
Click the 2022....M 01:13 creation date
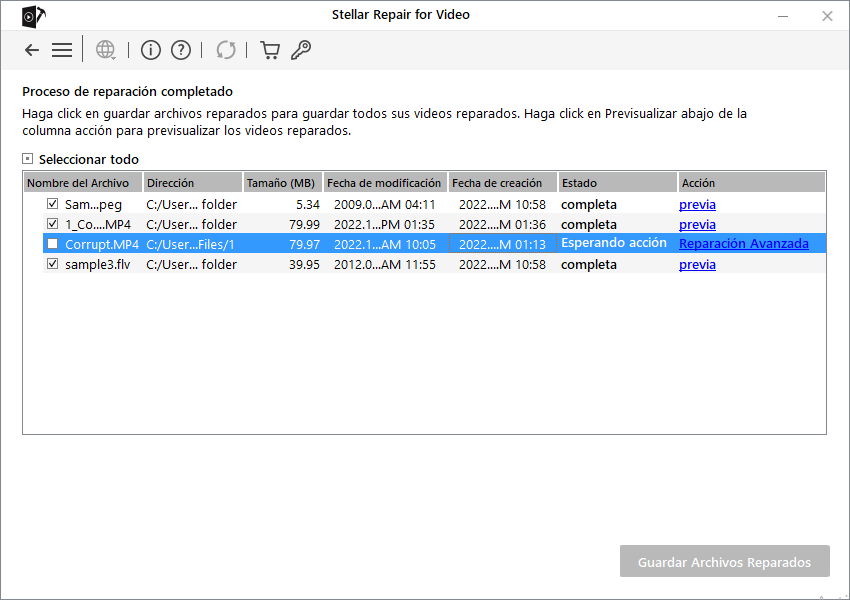503,244
